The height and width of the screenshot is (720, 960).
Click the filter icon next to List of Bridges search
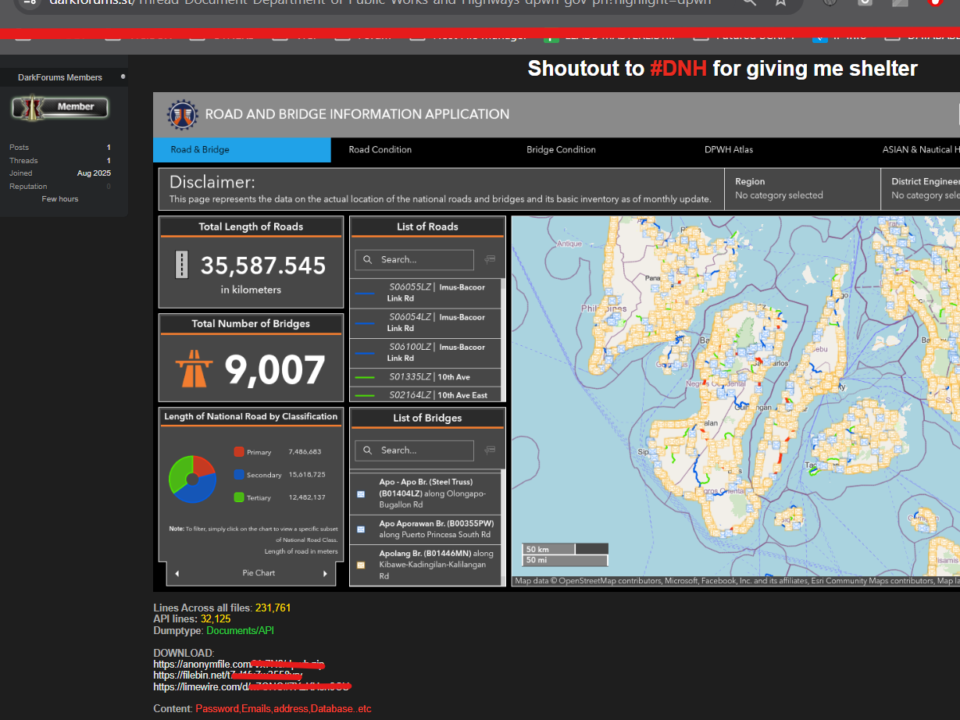(x=490, y=450)
